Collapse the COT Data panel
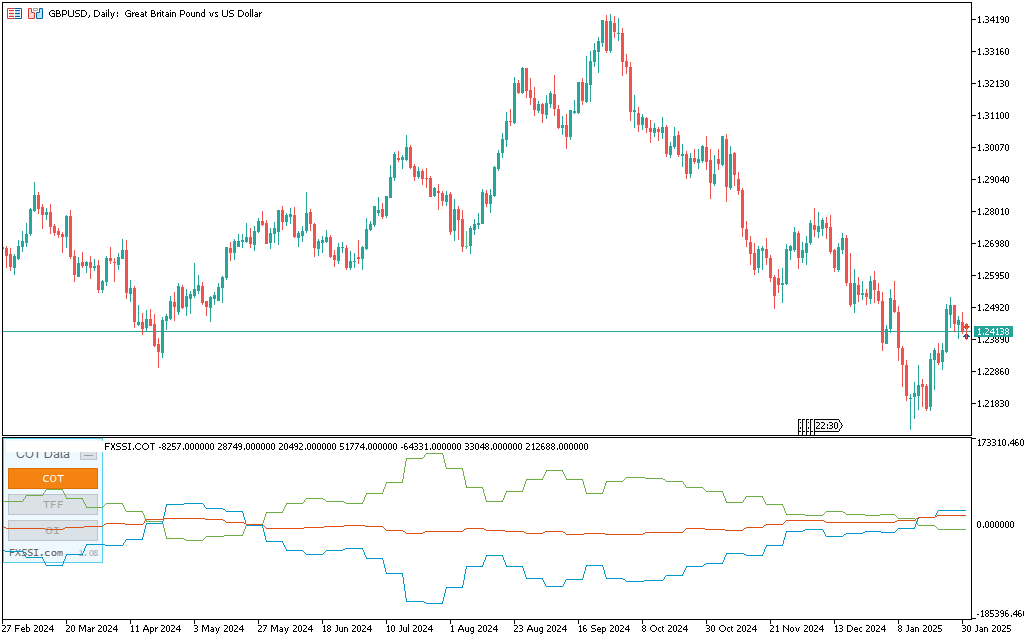 [x=88, y=455]
